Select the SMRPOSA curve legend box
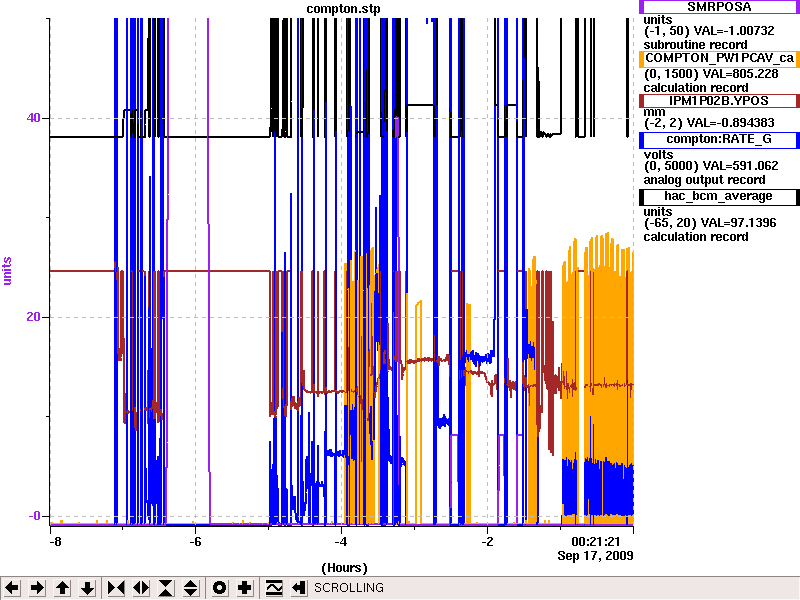The width and height of the screenshot is (800, 600). (x=718, y=7)
